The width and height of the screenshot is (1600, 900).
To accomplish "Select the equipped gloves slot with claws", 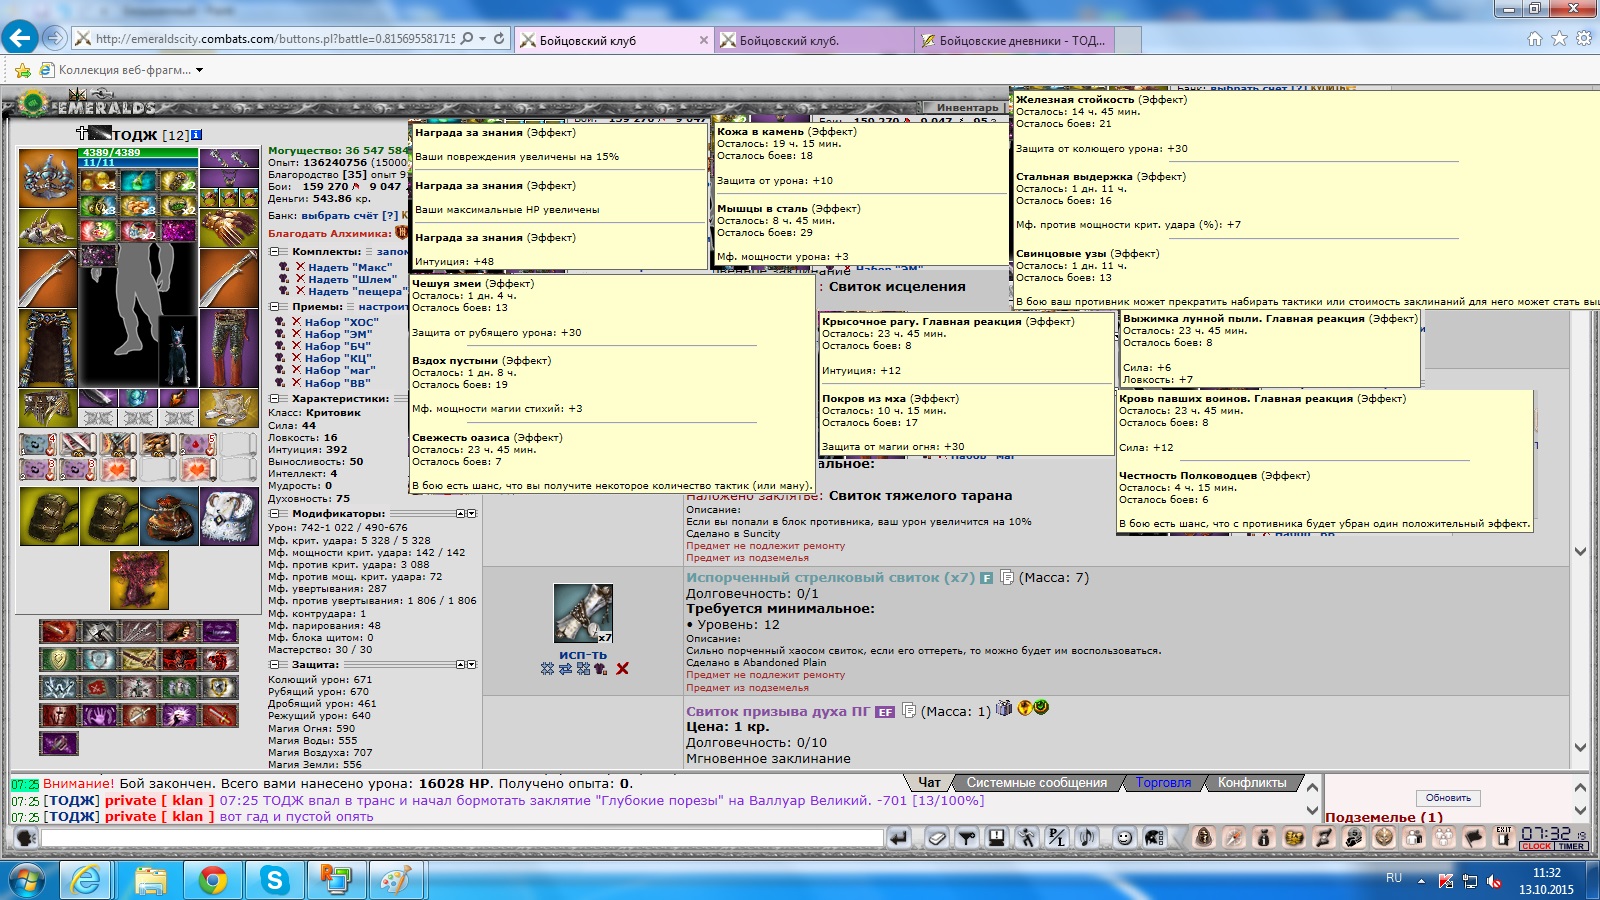I will (229, 228).
